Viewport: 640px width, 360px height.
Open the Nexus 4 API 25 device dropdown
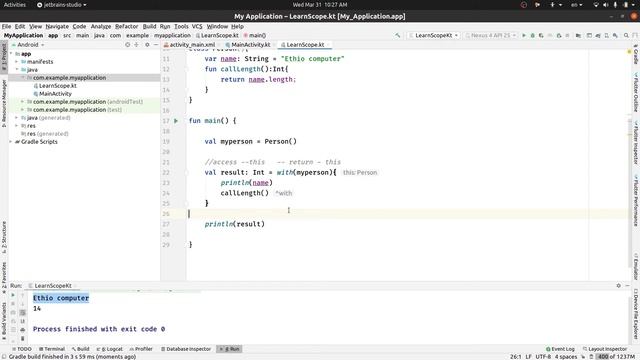click(x=491, y=36)
